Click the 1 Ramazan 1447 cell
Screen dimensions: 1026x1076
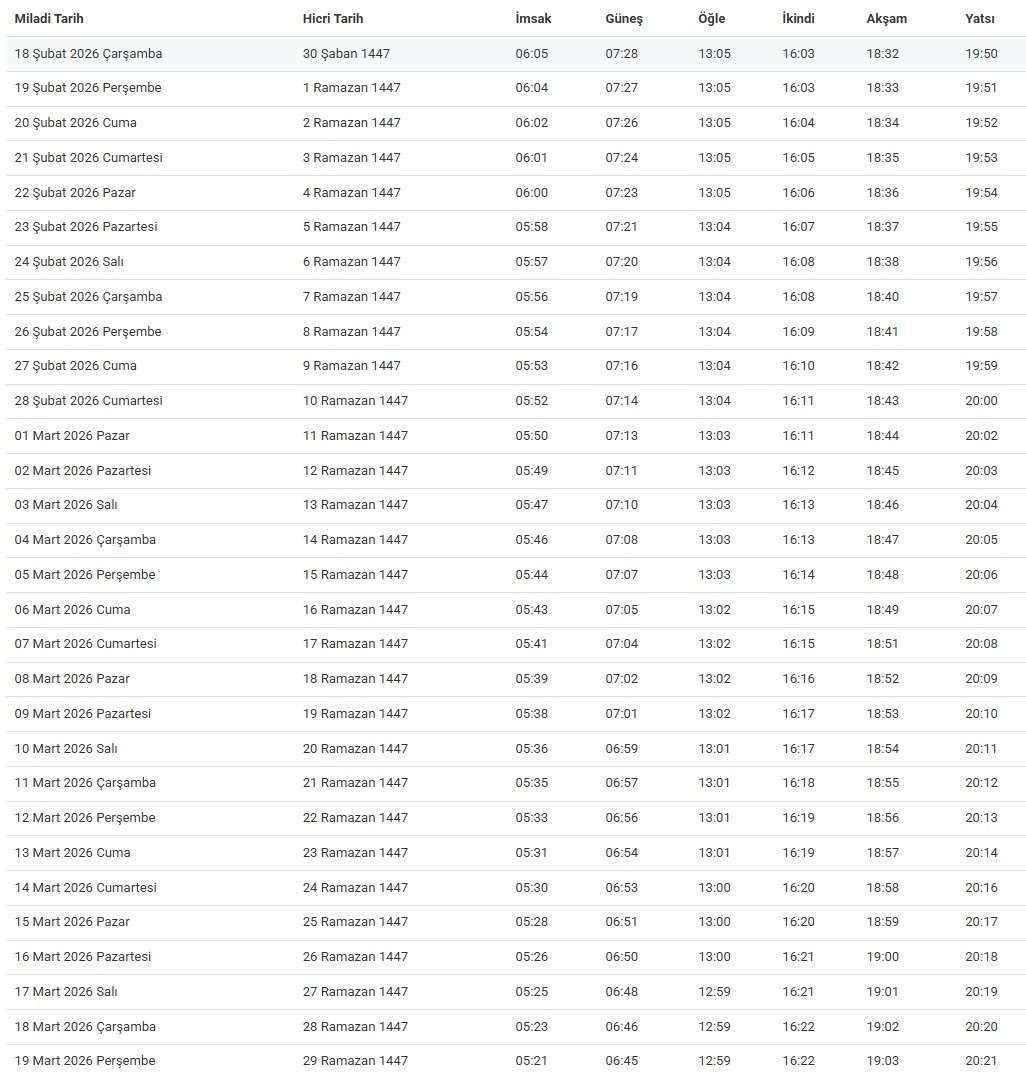(x=352, y=88)
